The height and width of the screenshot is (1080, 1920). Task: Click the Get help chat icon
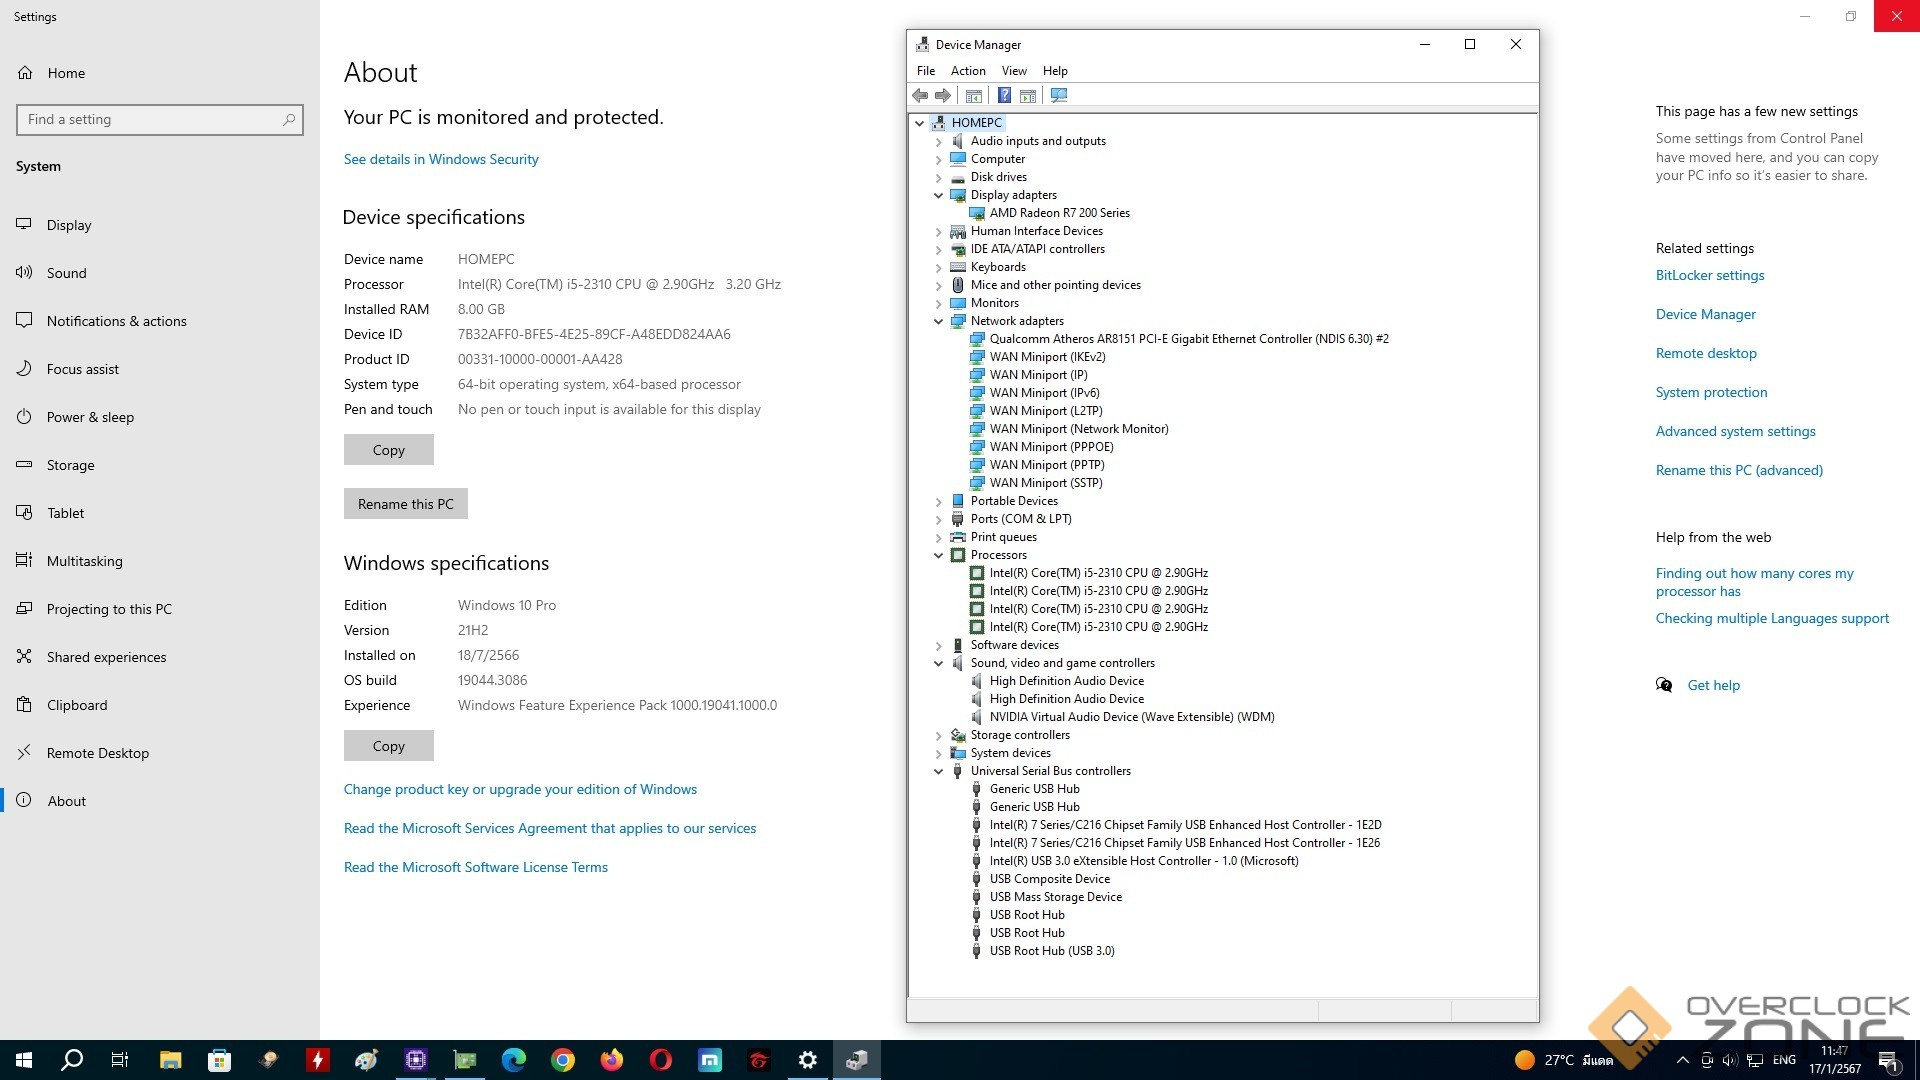tap(1664, 685)
